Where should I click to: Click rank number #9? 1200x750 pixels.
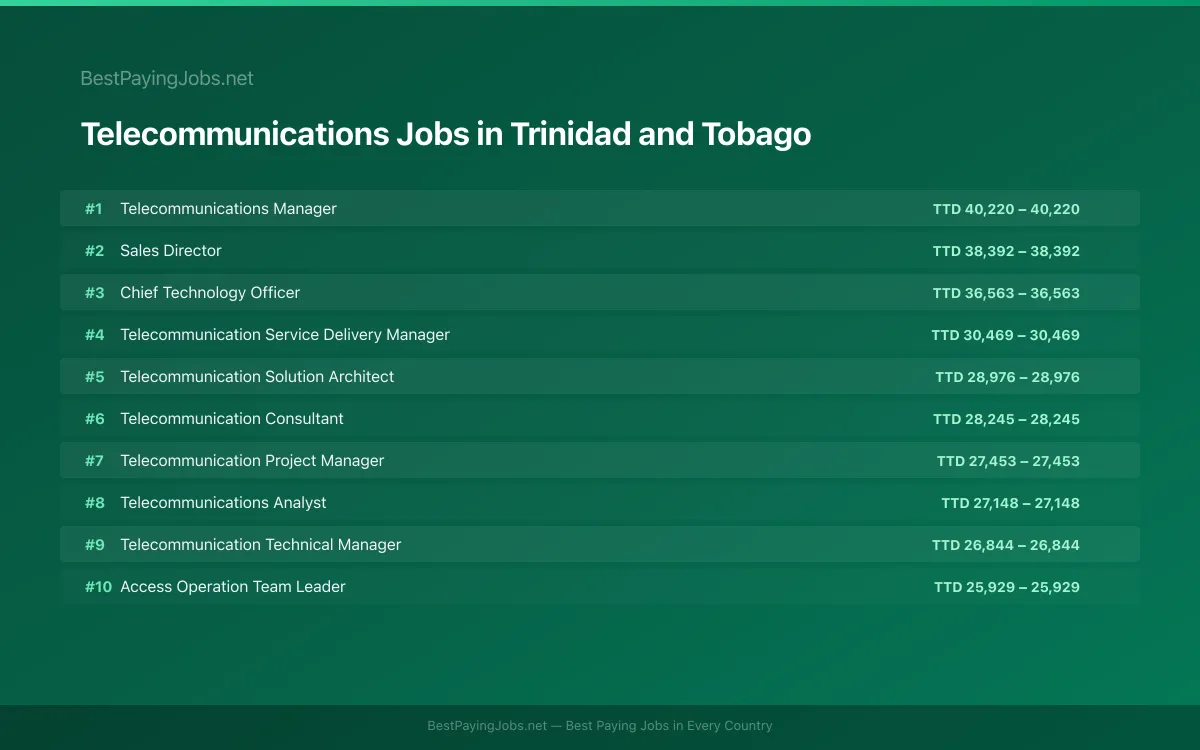pos(94,545)
